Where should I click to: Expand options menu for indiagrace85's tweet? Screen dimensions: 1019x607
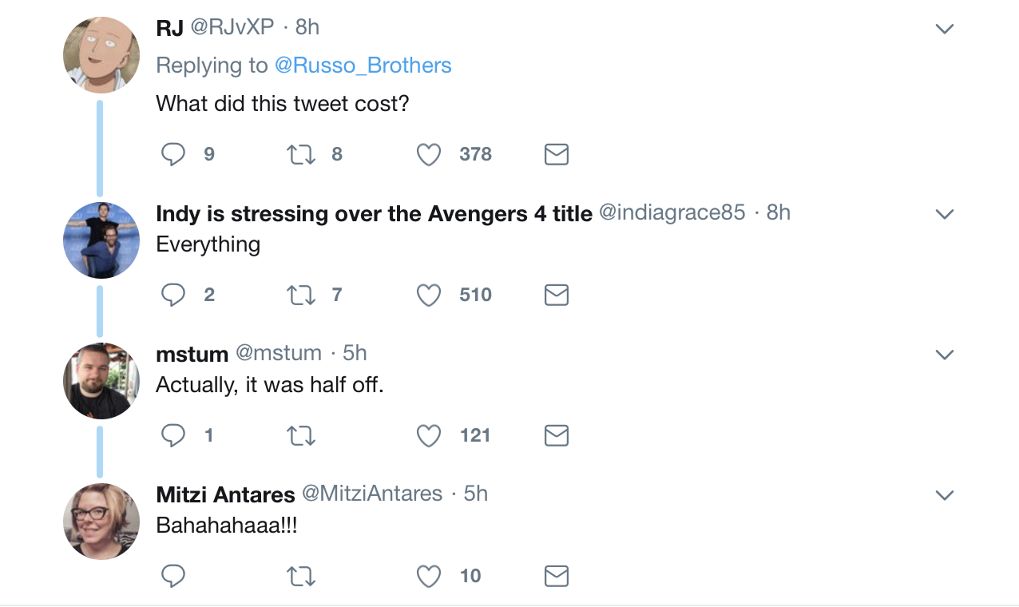[x=944, y=214]
